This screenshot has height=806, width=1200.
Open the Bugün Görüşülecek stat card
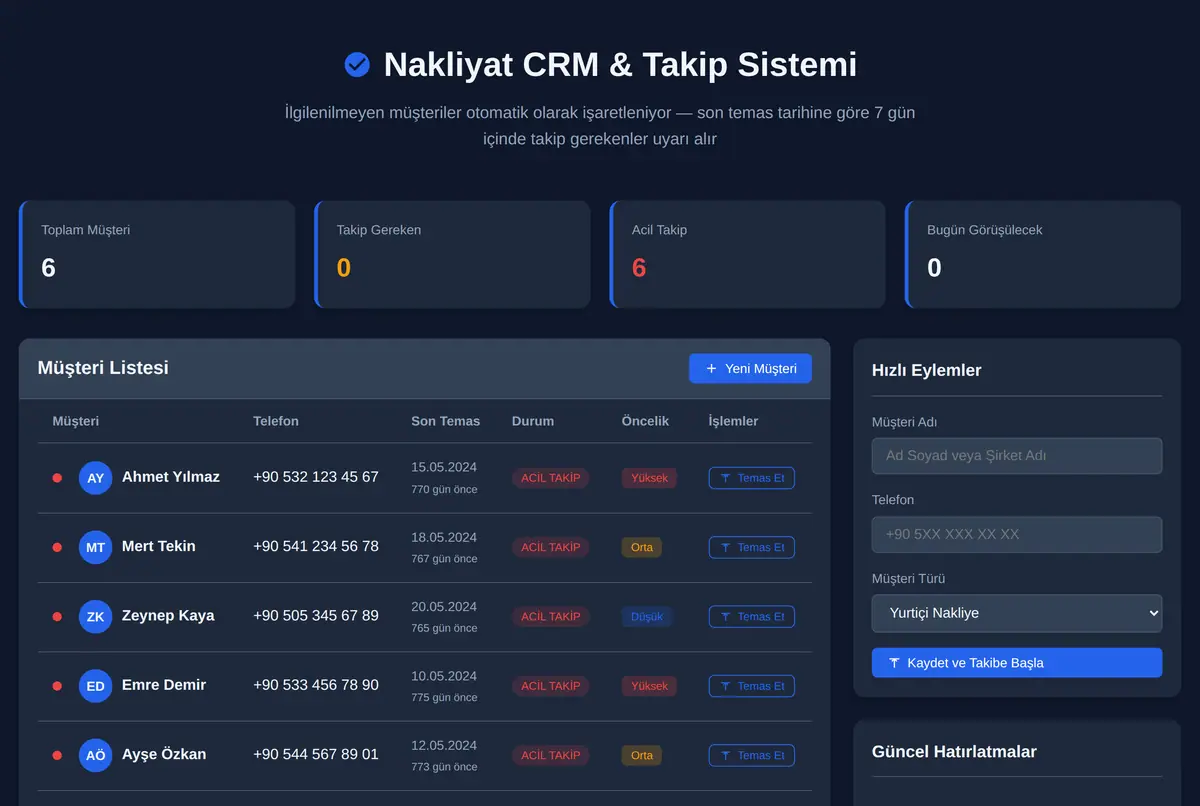pyautogui.click(x=1043, y=254)
